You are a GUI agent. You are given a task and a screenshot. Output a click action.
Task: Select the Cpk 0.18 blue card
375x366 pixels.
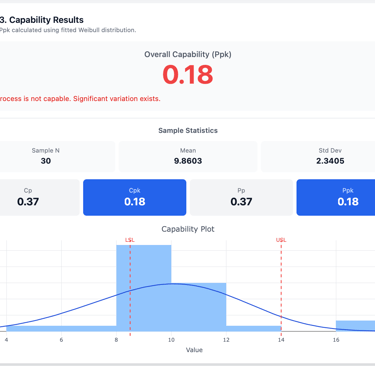[135, 197]
